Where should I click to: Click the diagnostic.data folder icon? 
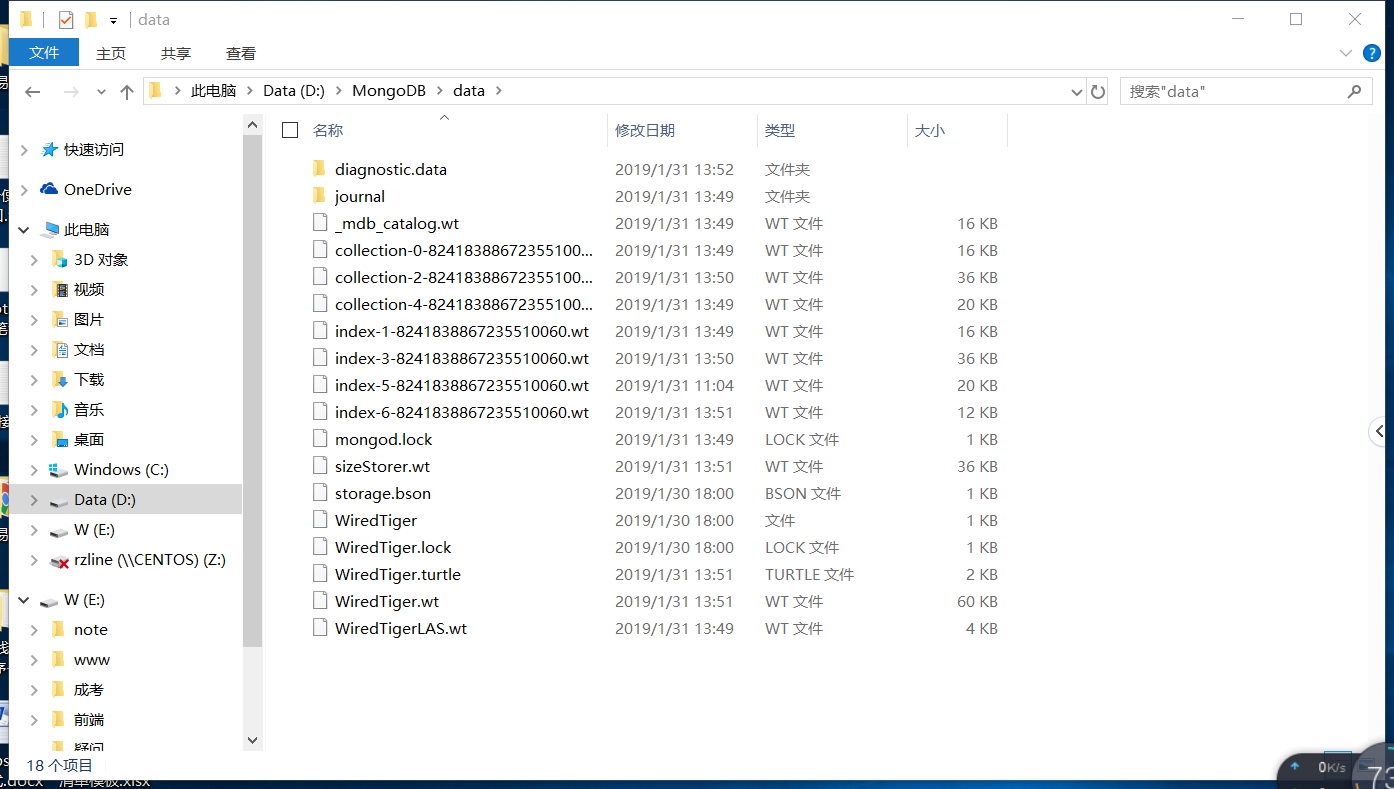coord(320,169)
